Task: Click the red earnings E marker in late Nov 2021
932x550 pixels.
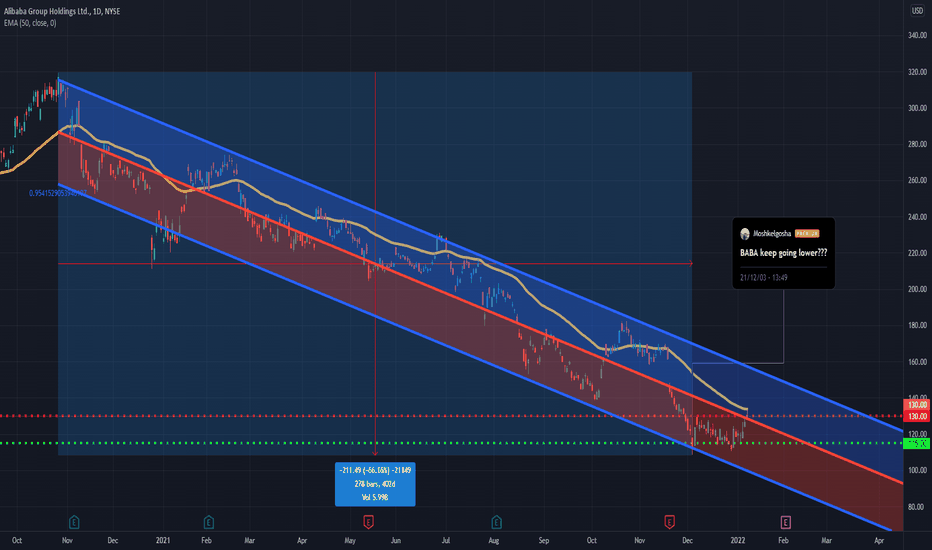Action: coord(669,522)
